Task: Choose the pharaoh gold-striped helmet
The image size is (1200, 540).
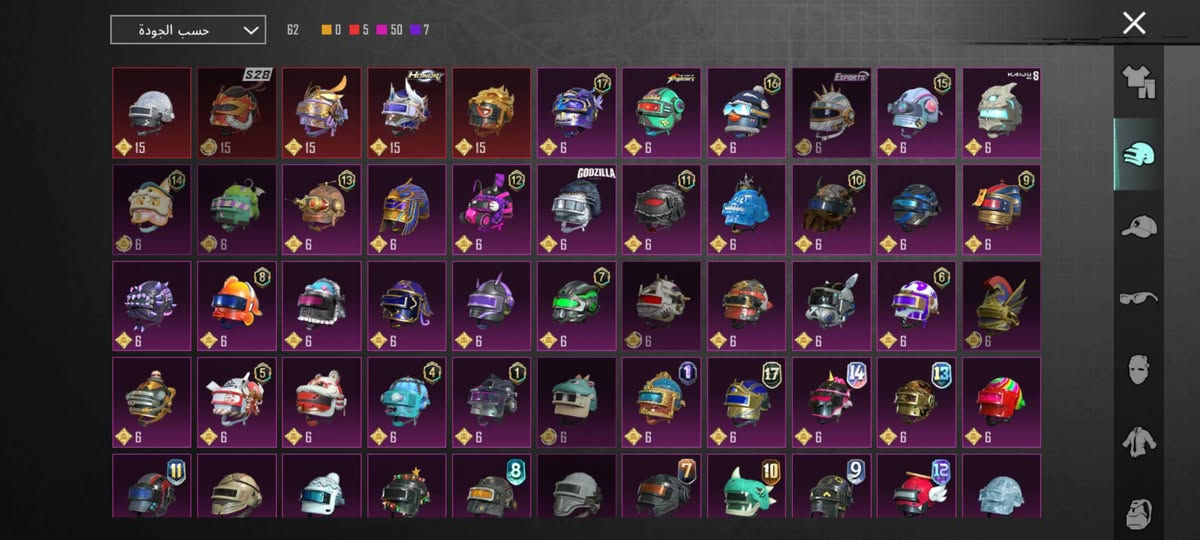Action: [x=407, y=210]
